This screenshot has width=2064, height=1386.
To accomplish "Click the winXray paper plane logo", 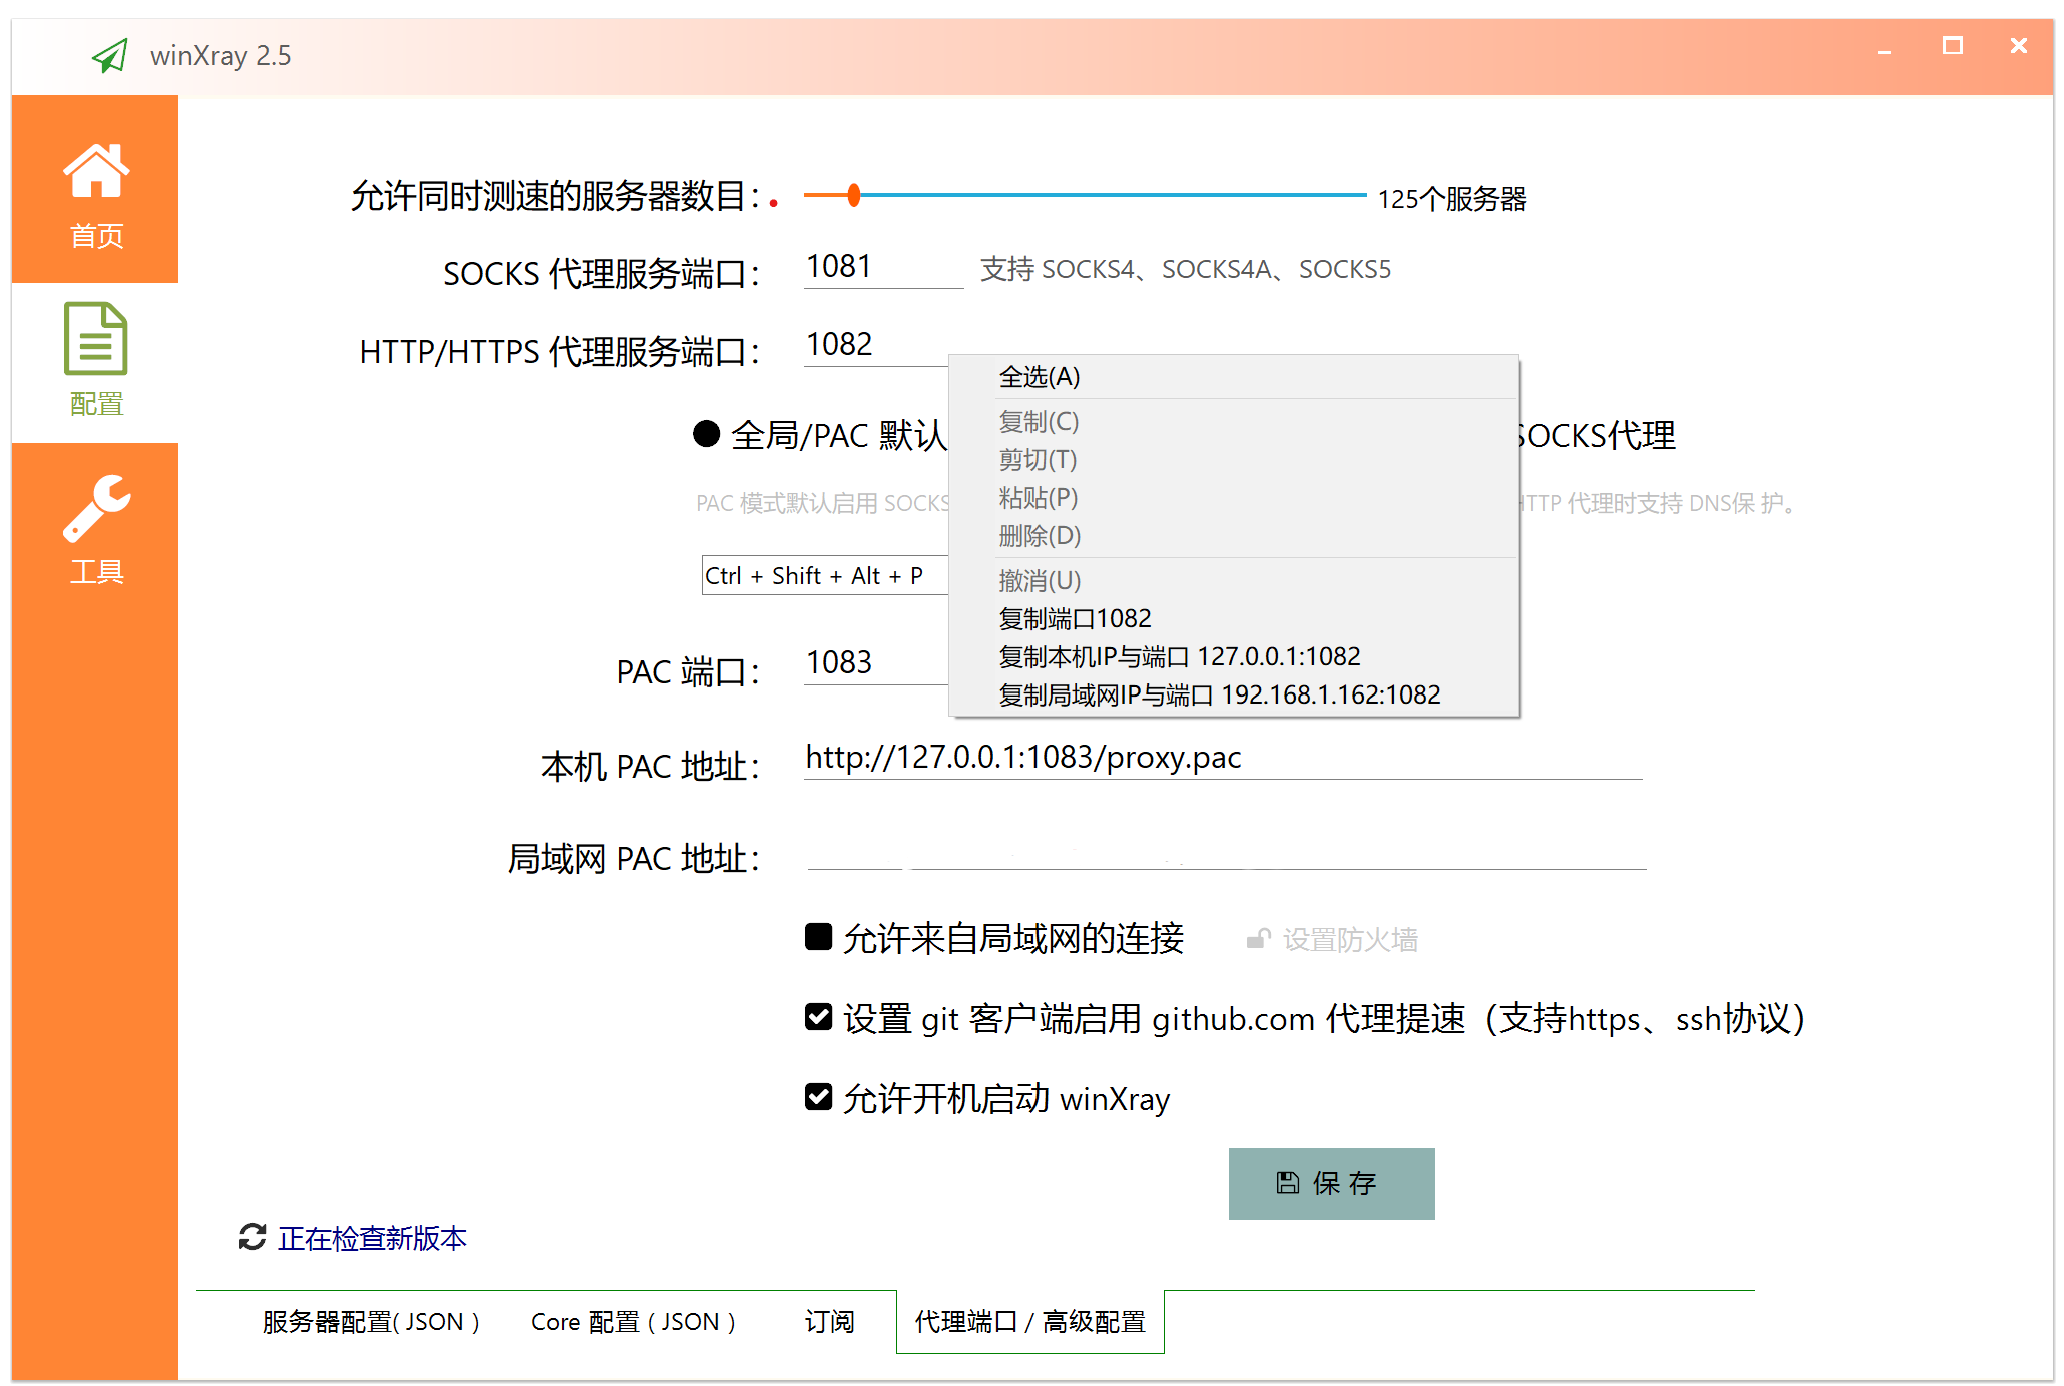I will (110, 55).
